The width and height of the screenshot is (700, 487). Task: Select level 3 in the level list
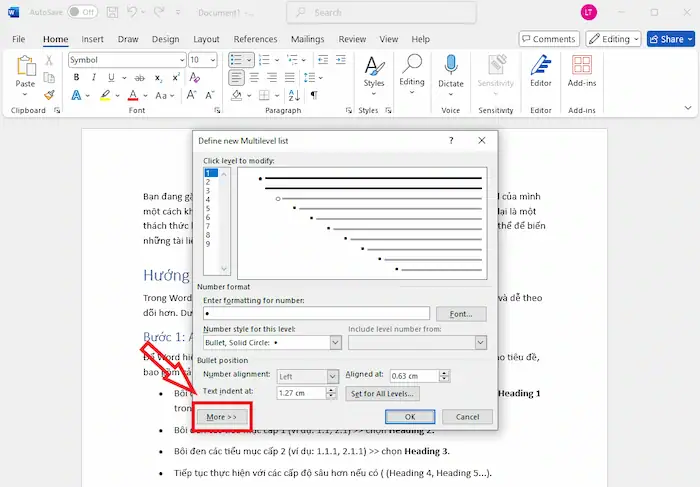point(208,190)
